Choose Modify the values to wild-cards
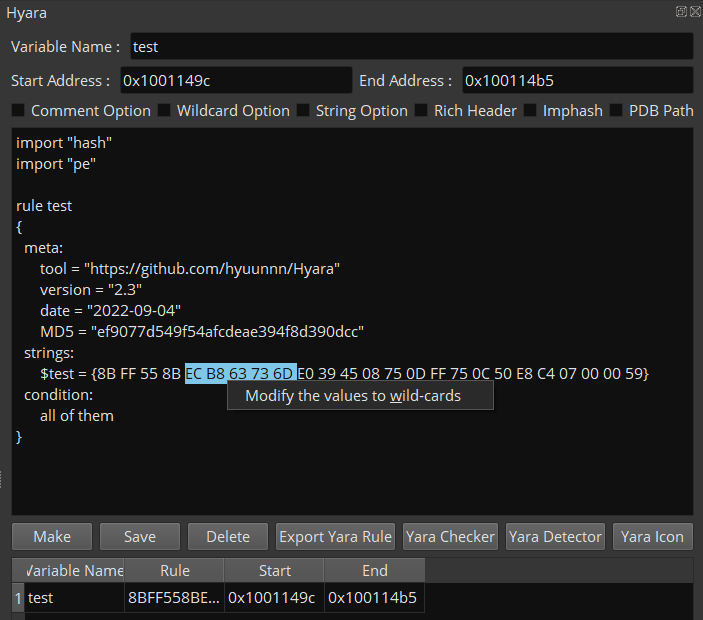Screen dimensions: 703x620 tap(353, 396)
